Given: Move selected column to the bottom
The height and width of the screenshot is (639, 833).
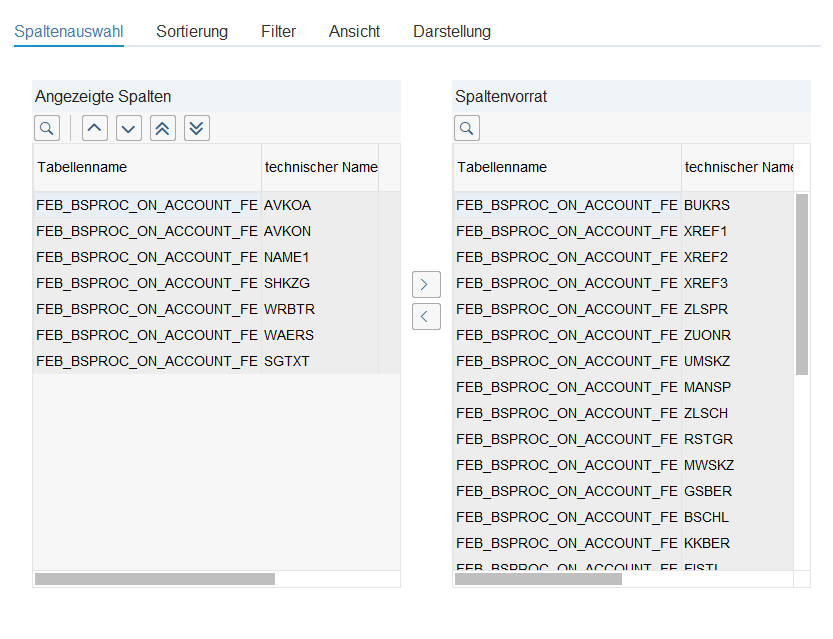Looking at the screenshot, I should pos(197,128).
